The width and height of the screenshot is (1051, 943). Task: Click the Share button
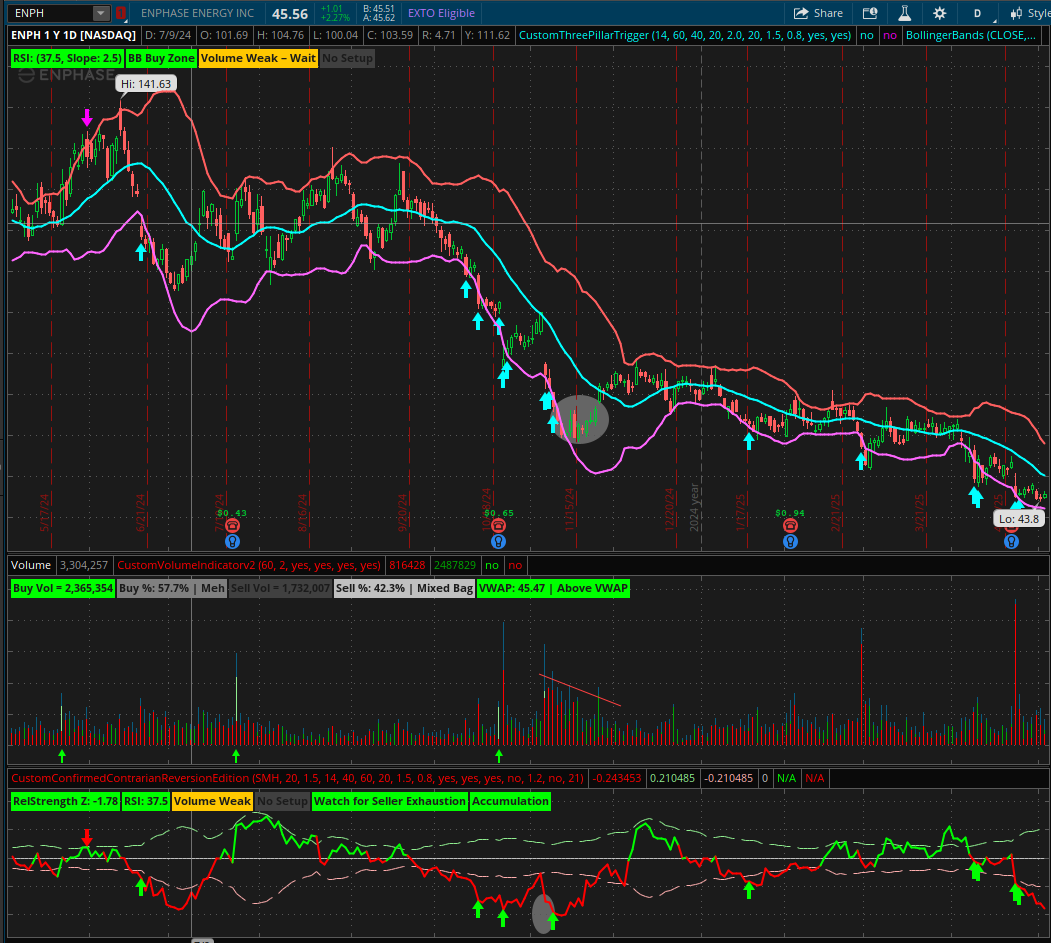click(x=818, y=13)
